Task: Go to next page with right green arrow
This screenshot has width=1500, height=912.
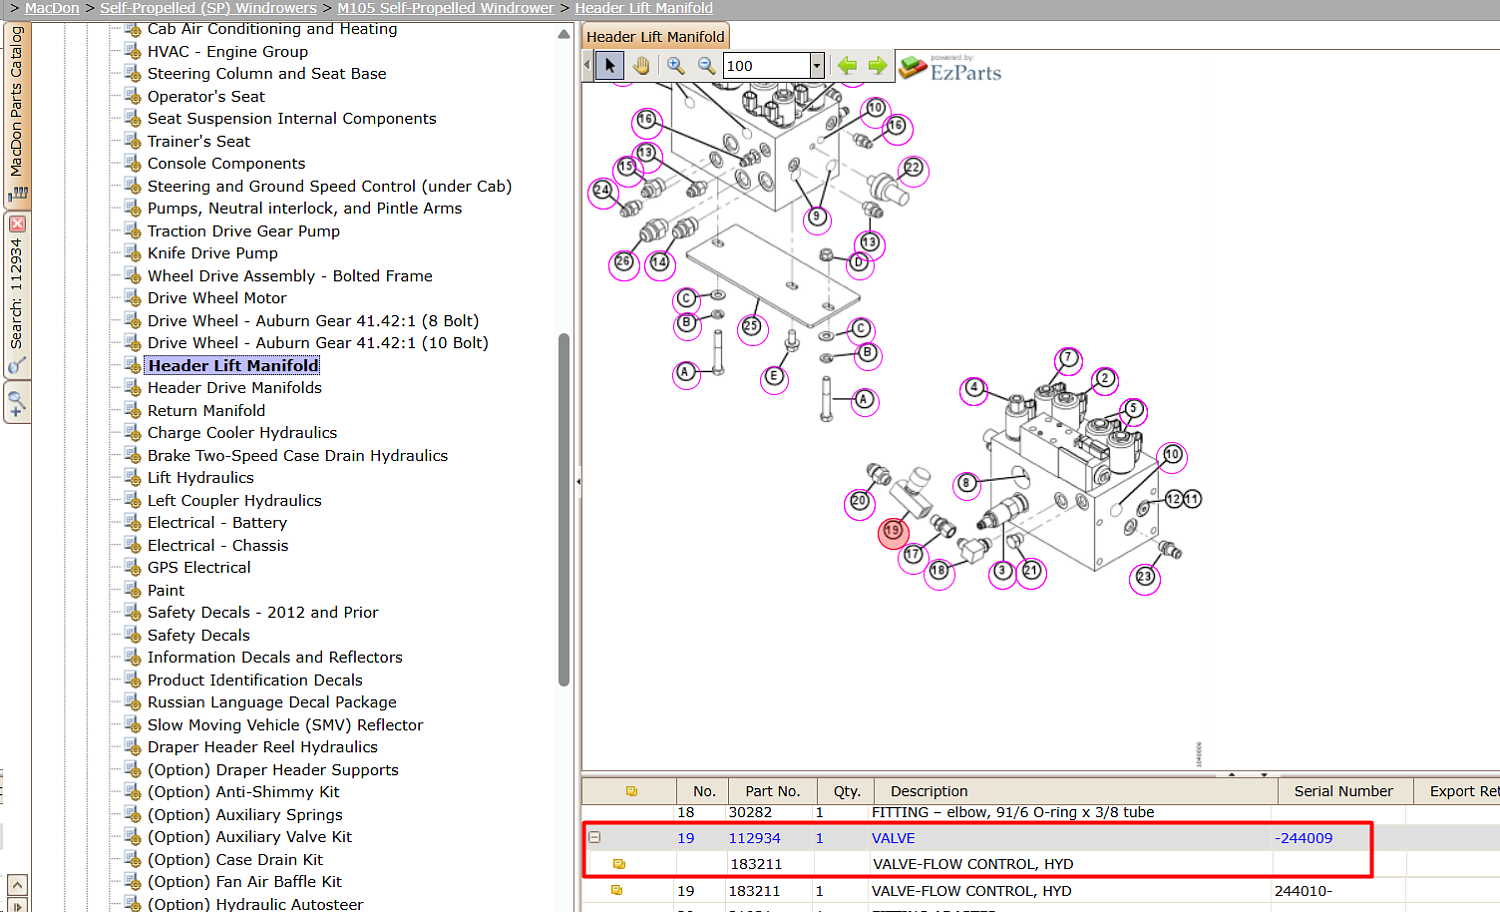Action: (x=877, y=66)
